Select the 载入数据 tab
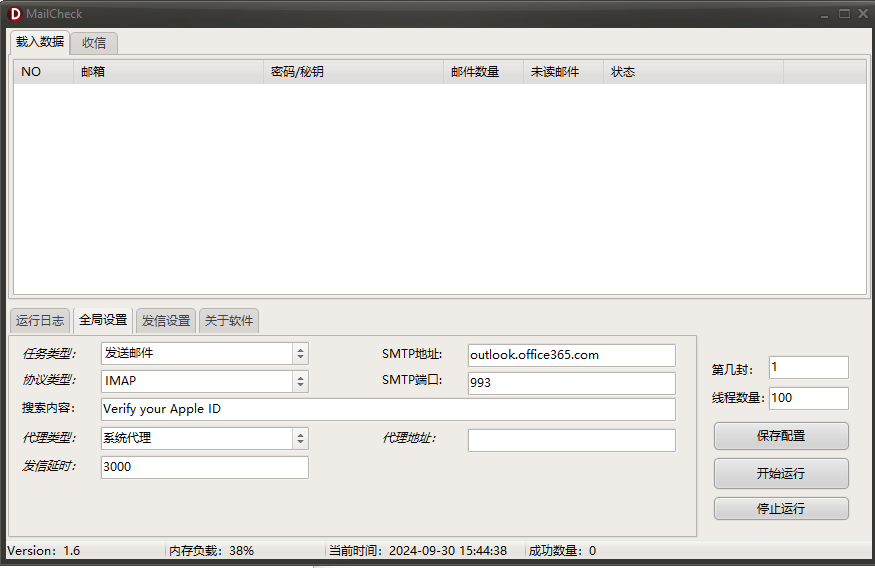 pyautogui.click(x=40, y=42)
